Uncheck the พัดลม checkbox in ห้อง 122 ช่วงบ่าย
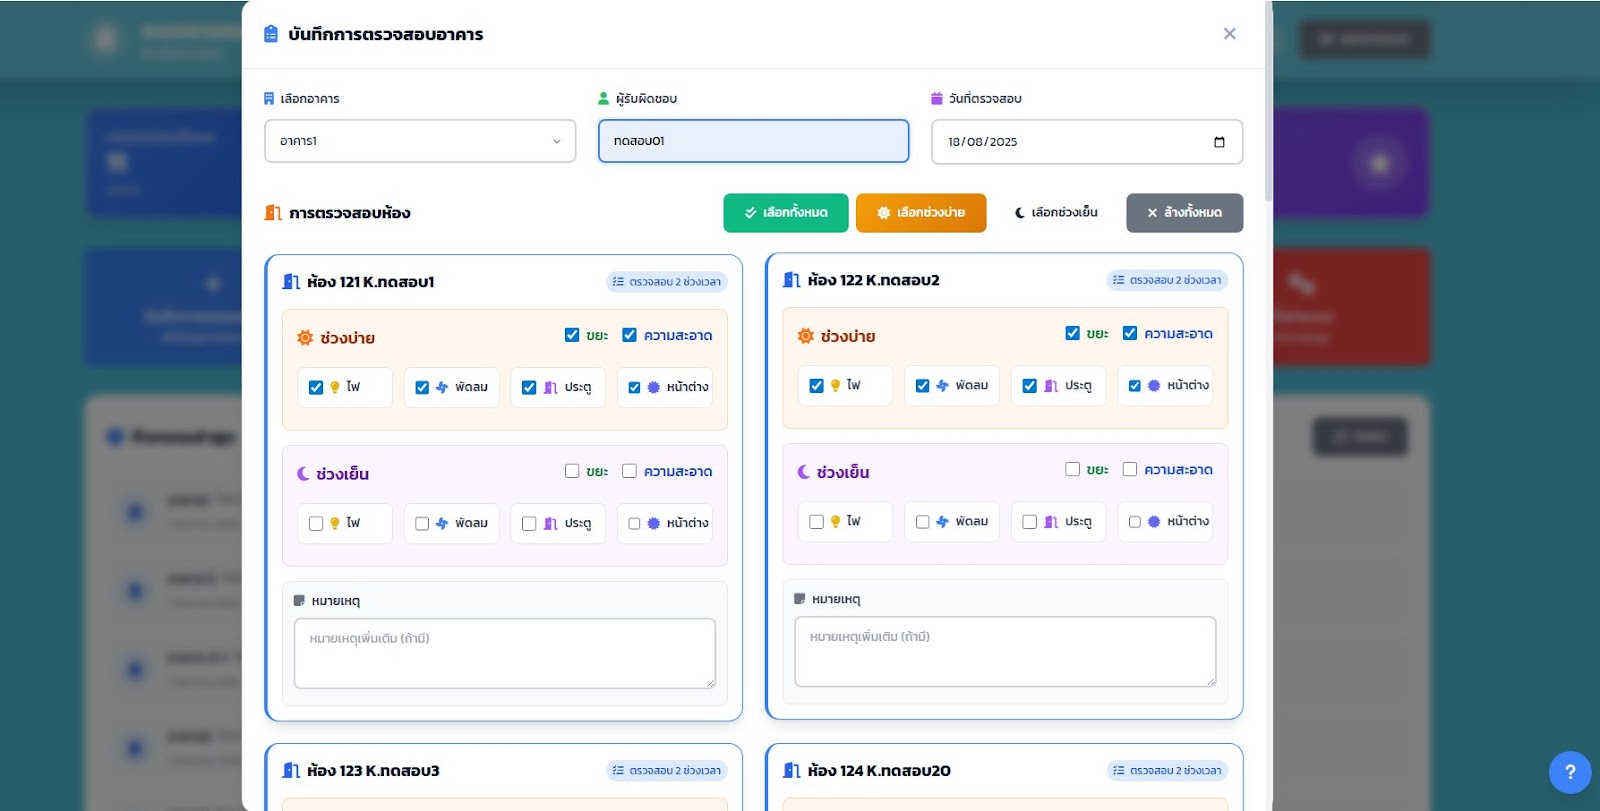 (x=922, y=386)
